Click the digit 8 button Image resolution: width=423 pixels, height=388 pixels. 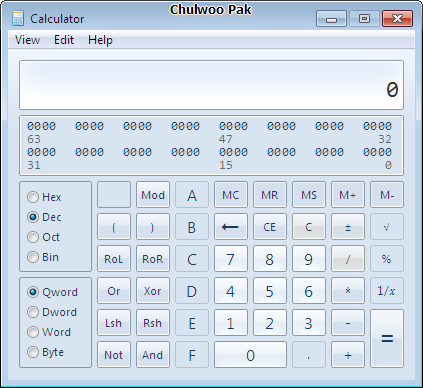(270, 259)
